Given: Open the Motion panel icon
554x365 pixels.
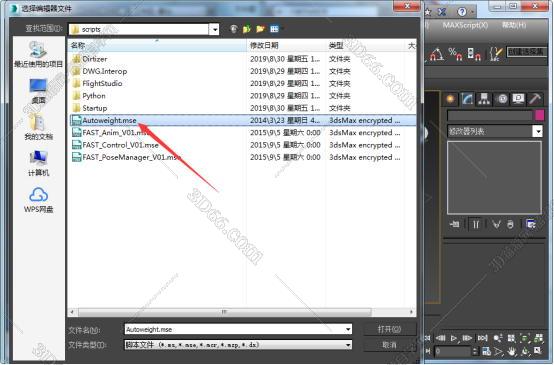Looking at the screenshot, I should pos(501,99).
